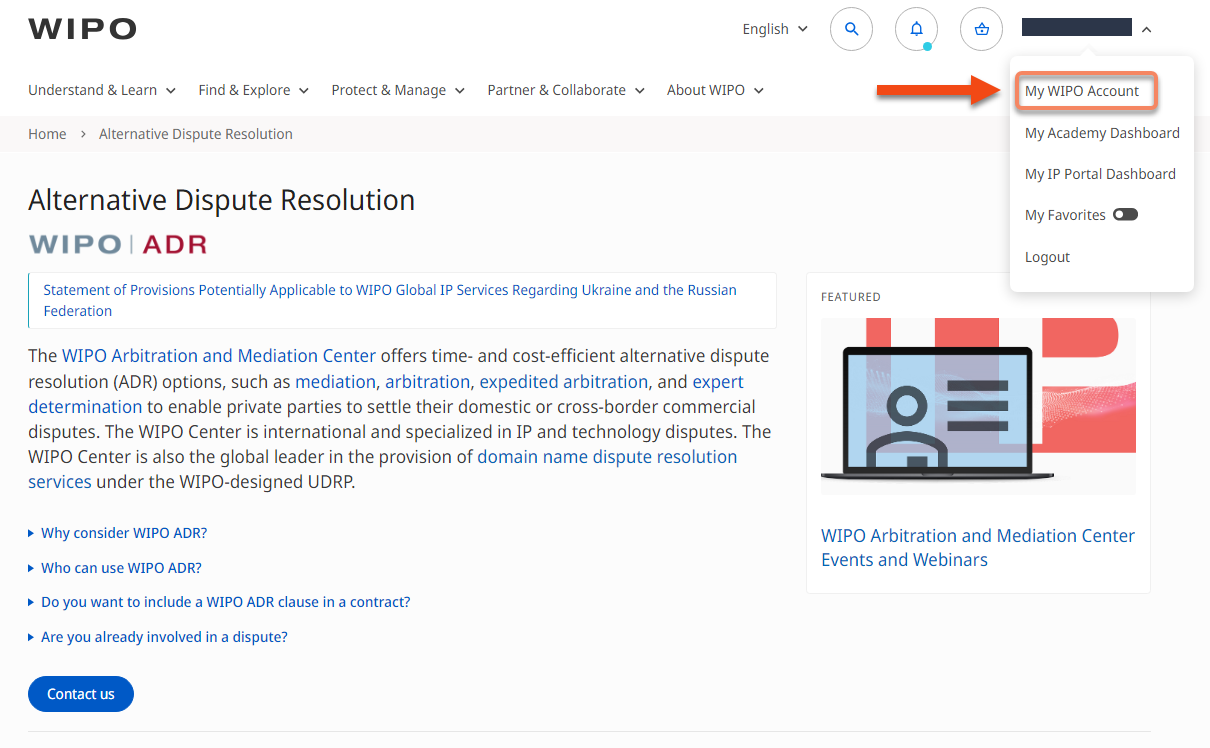Expand Who can use WIPO ADR? section

pos(121,568)
